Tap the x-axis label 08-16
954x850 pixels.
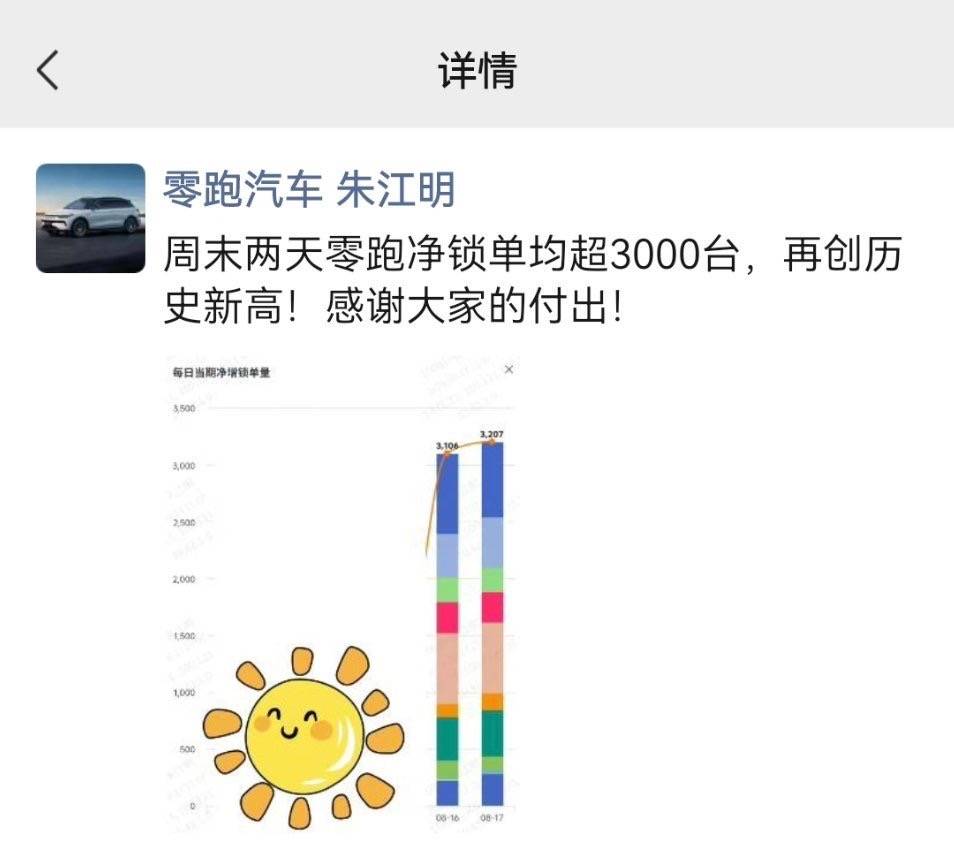point(447,815)
